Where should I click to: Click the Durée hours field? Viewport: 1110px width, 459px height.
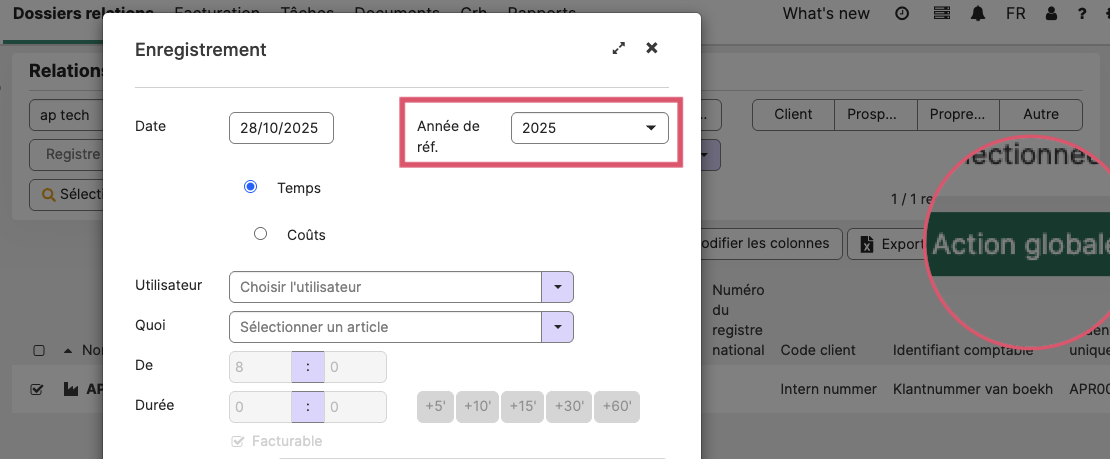261,407
